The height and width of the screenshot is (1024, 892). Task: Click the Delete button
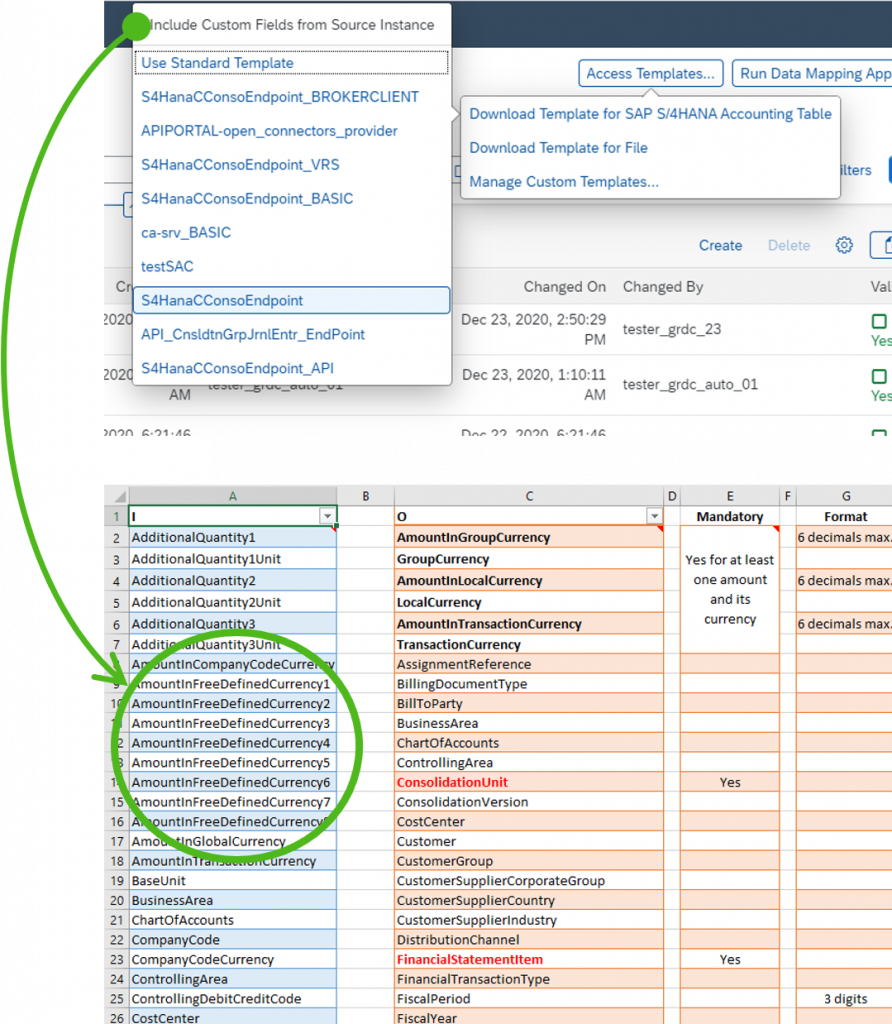(x=789, y=245)
